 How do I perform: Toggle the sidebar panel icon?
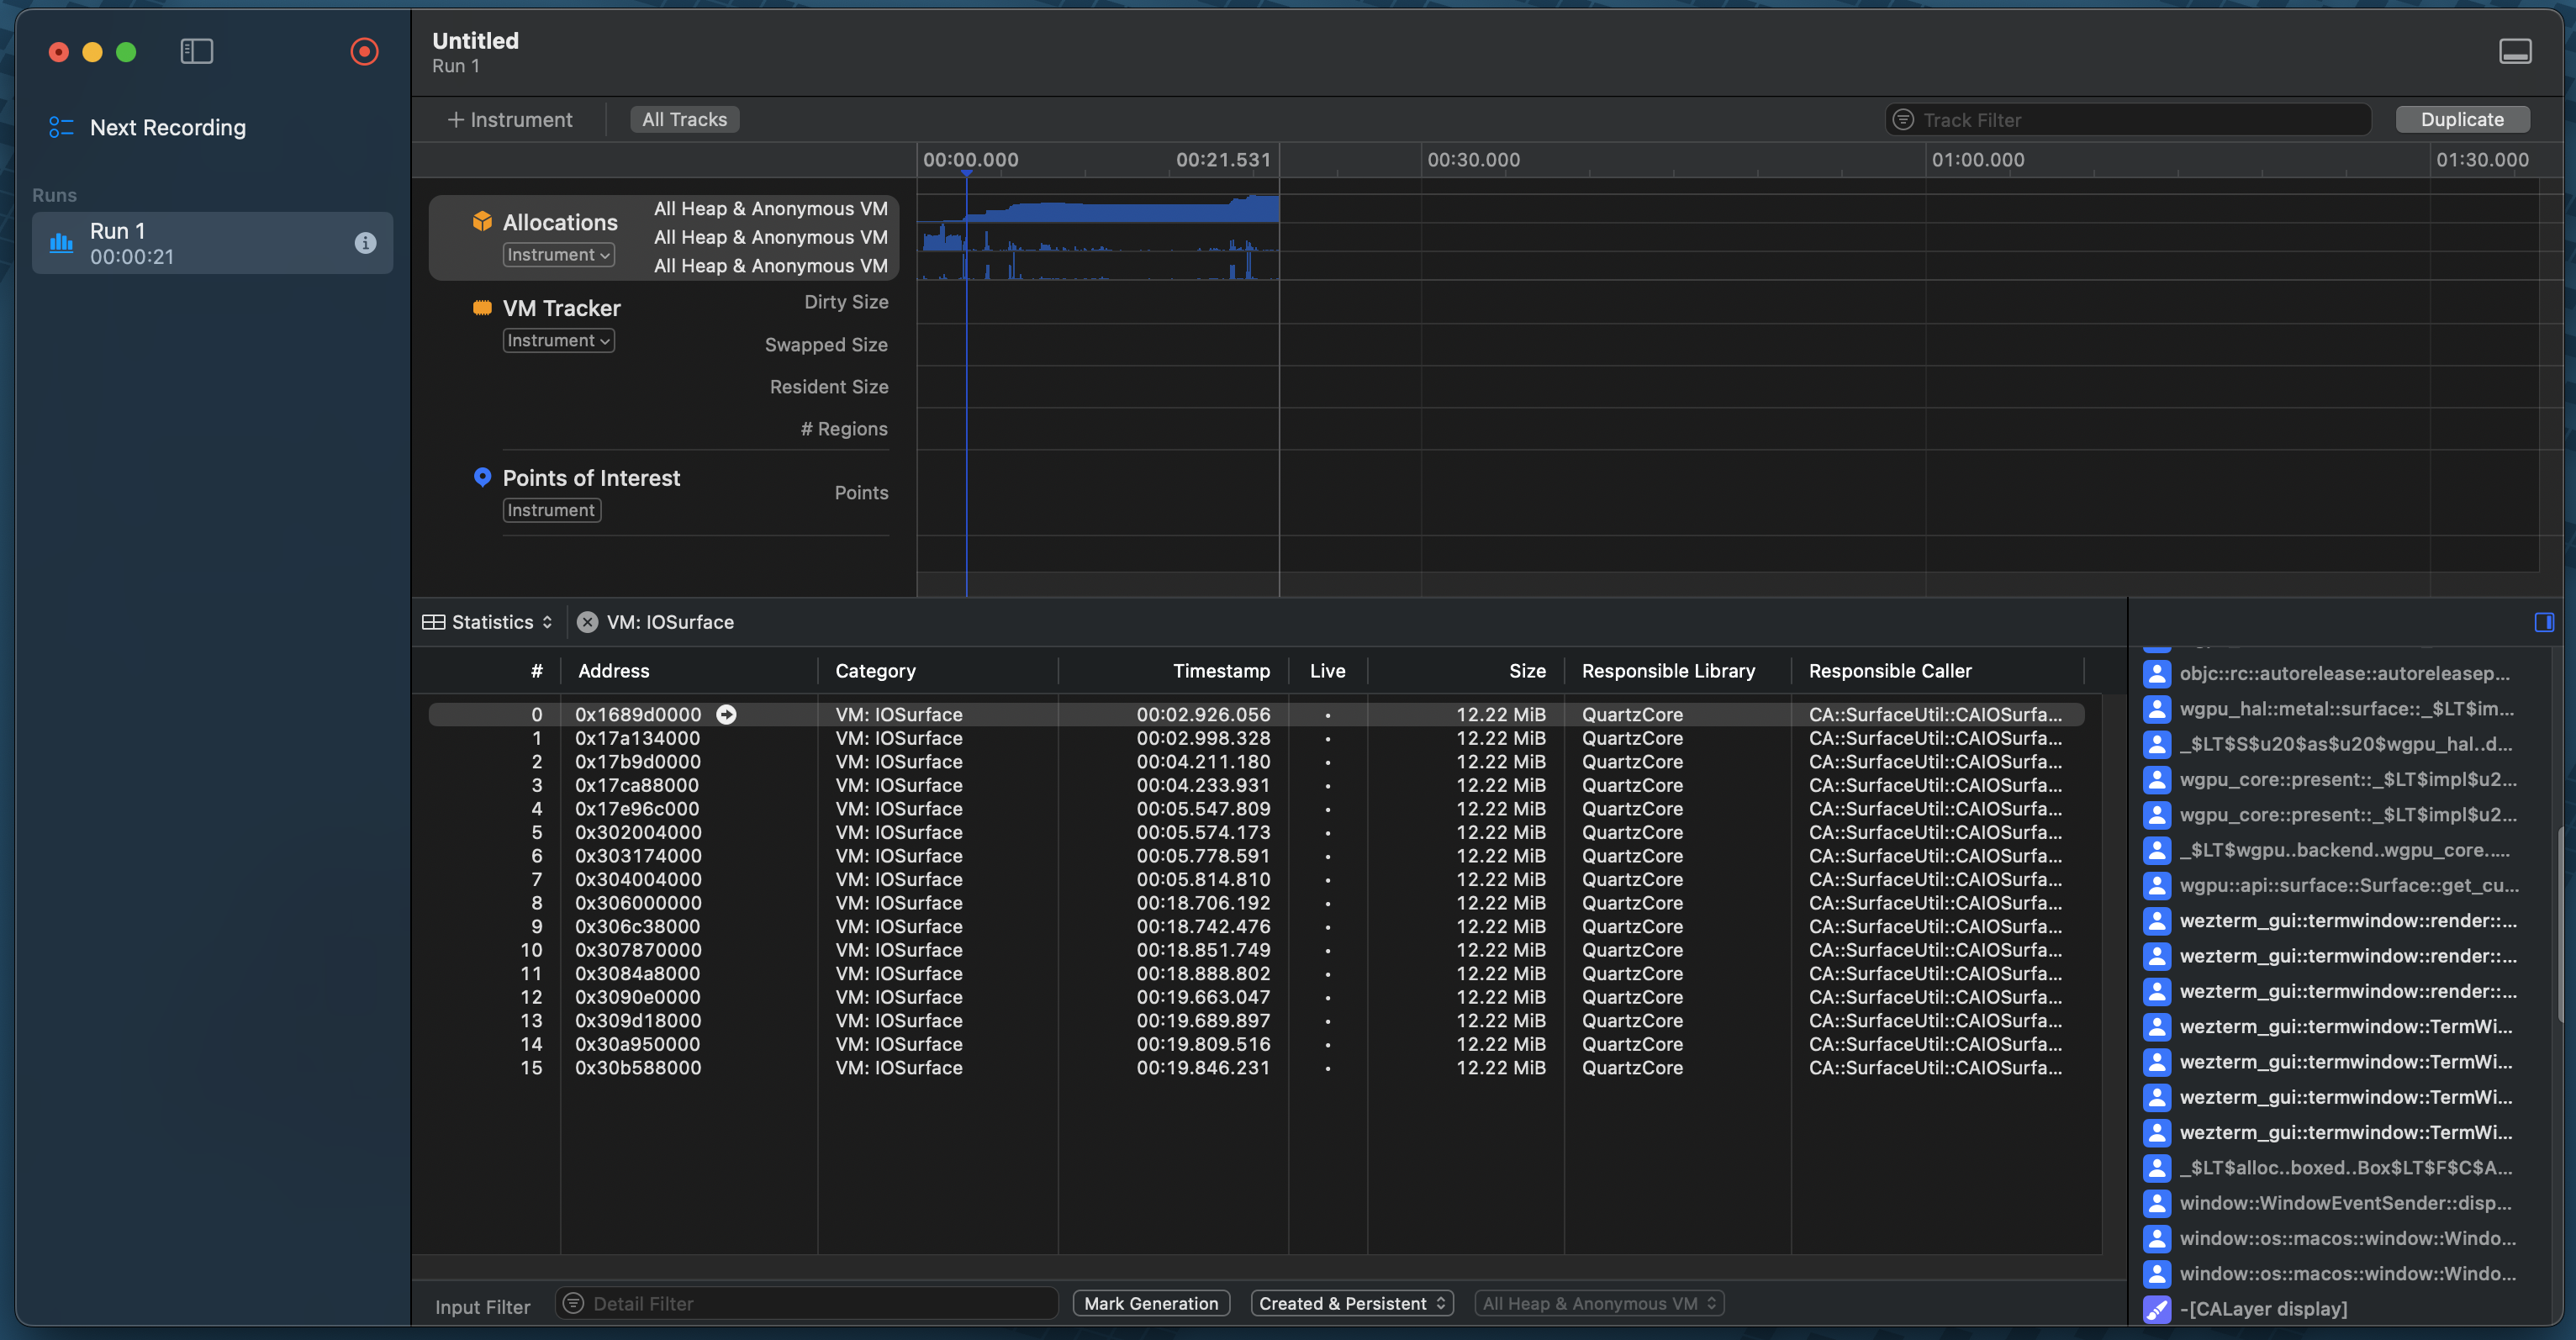point(196,51)
